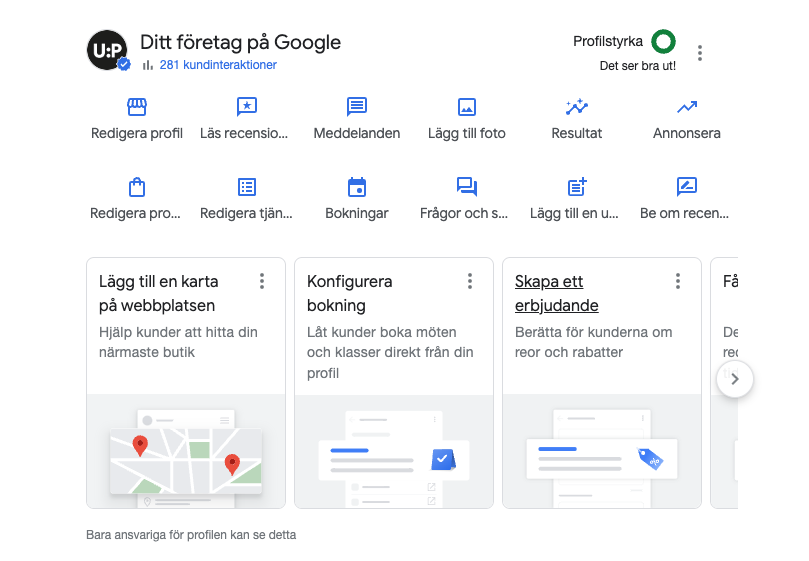Open options menu on Lägg till en karta card
The image size is (809, 561).
coord(262,281)
